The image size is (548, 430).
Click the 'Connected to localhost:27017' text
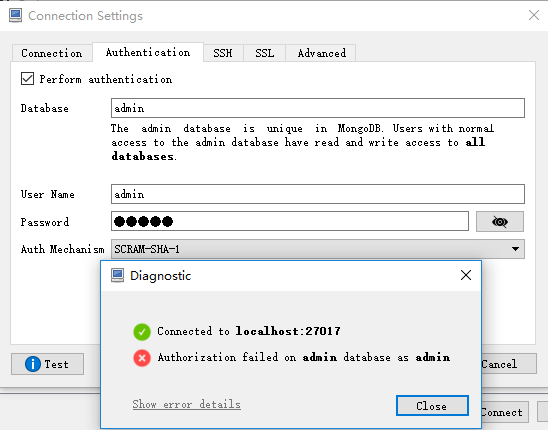tap(249, 331)
